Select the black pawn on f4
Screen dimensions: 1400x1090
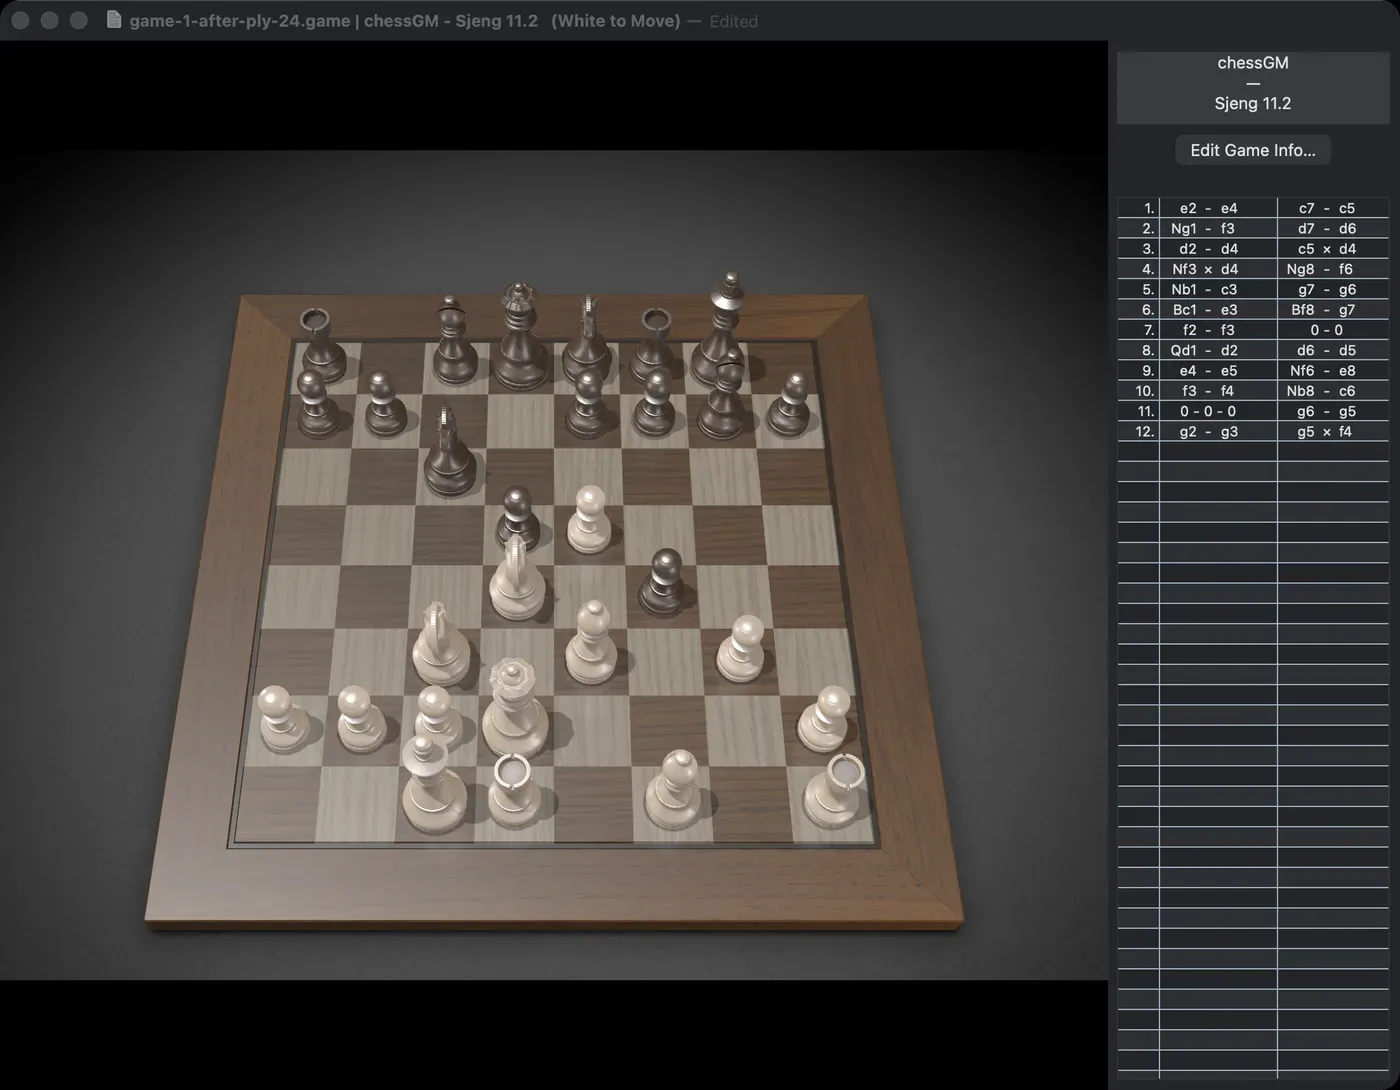tap(663, 582)
